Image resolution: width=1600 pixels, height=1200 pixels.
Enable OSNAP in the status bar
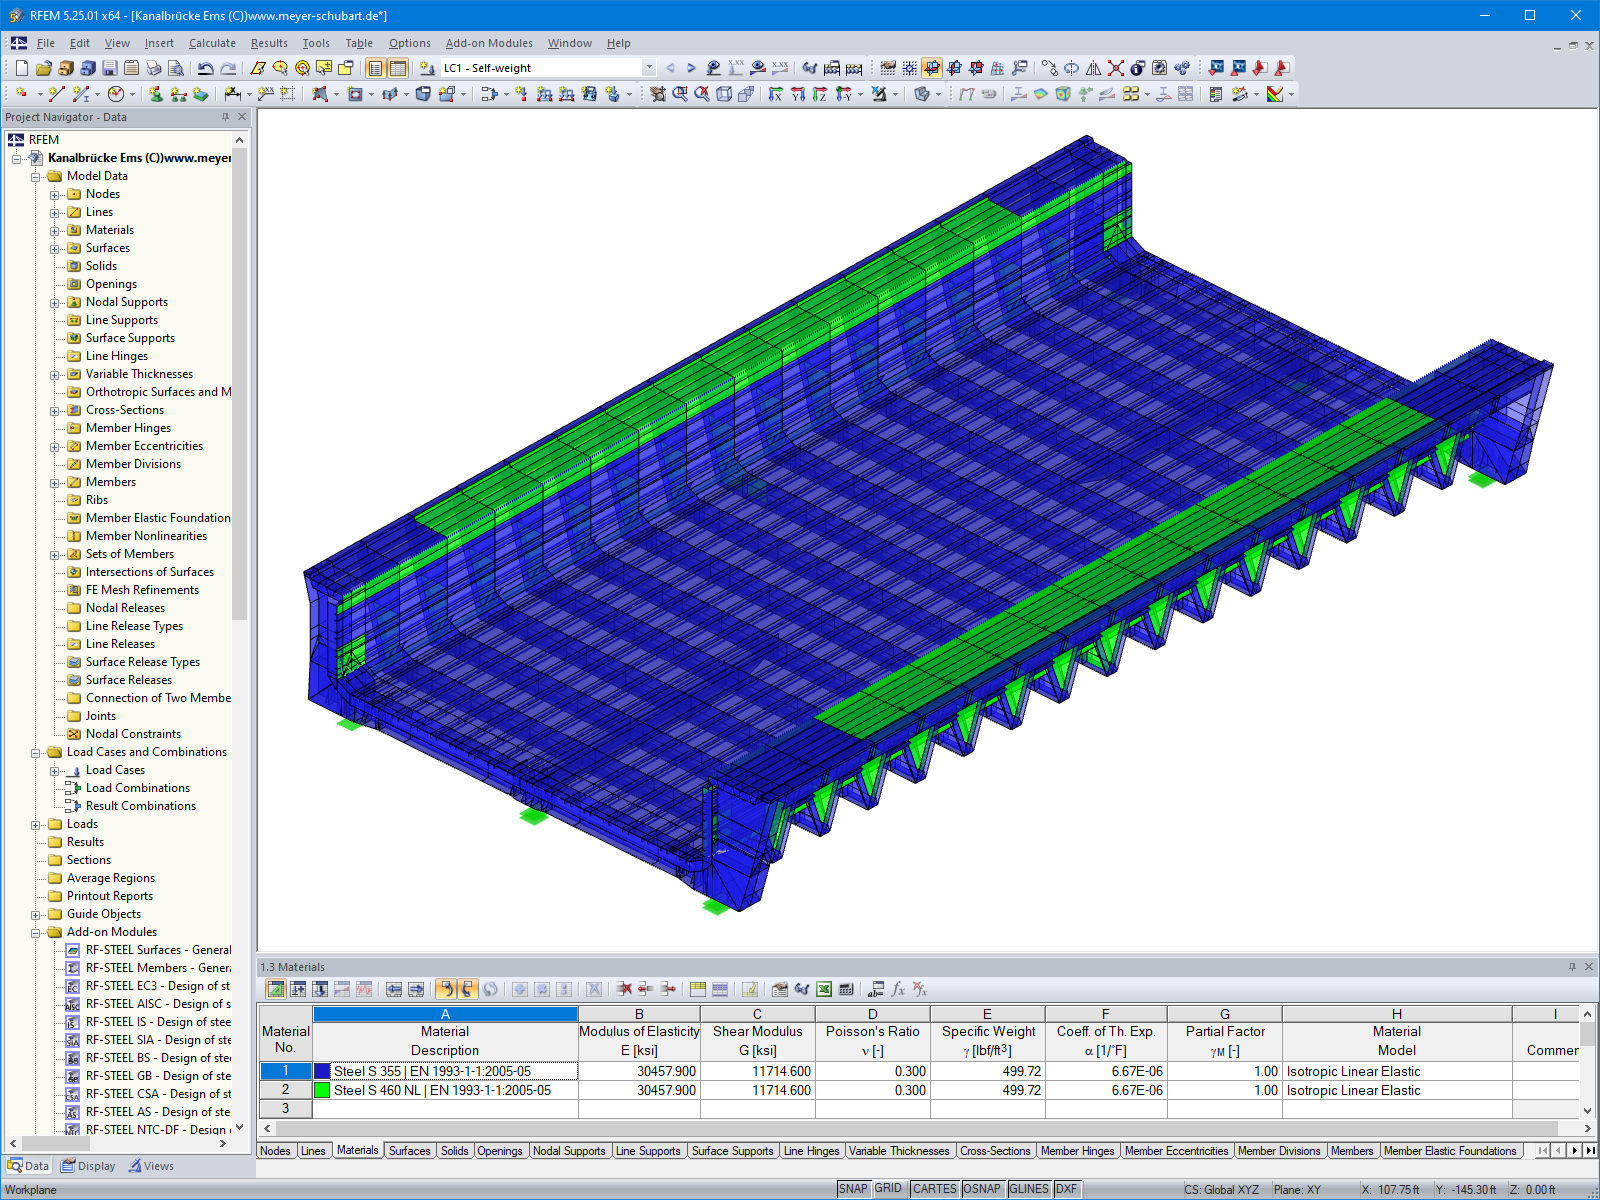pyautogui.click(x=983, y=1188)
